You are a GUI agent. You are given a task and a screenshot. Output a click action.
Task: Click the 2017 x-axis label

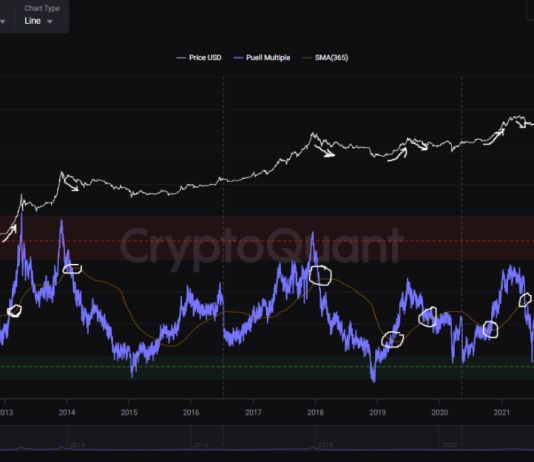click(x=253, y=412)
